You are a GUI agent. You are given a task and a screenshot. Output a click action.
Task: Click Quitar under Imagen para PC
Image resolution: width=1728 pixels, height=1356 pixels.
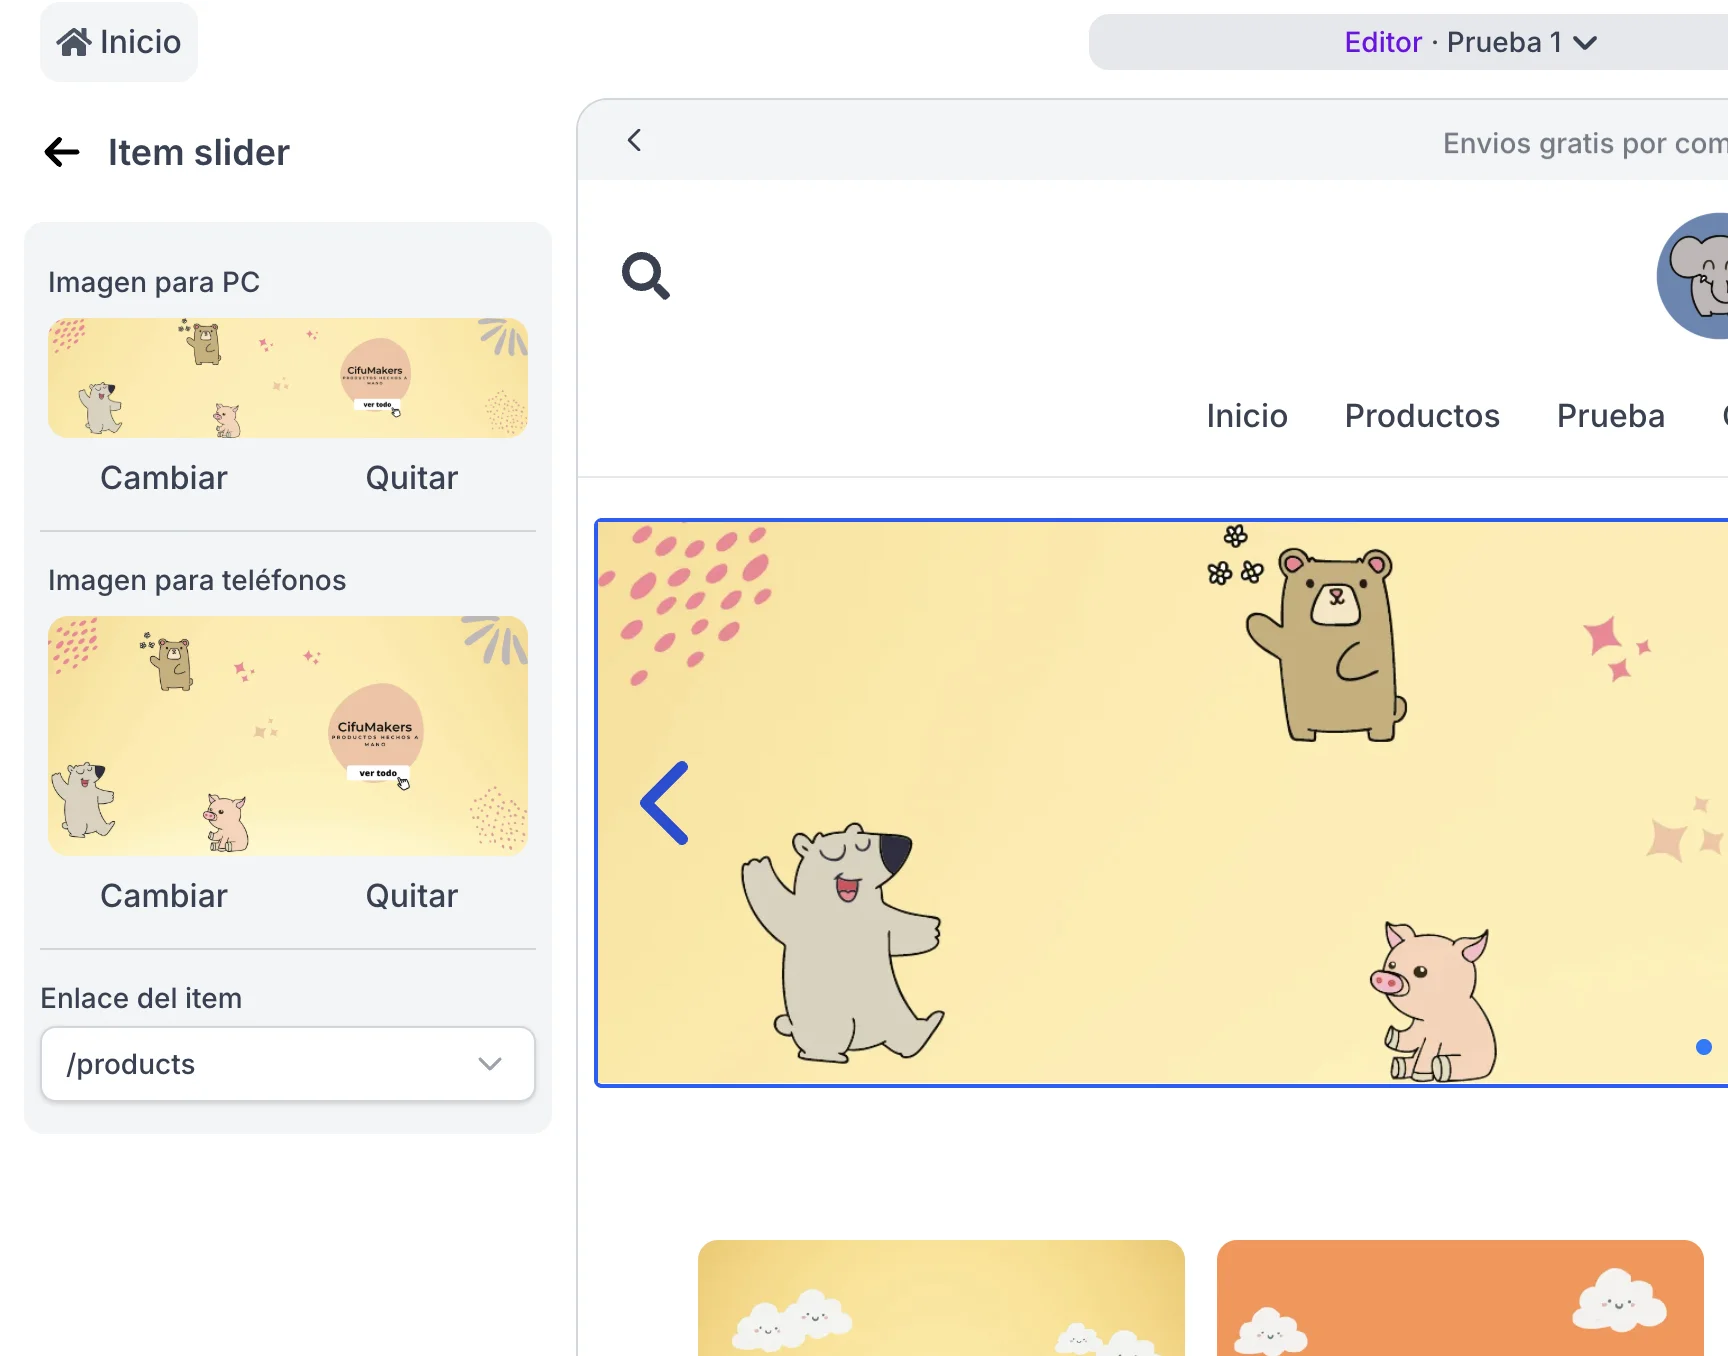pos(411,478)
